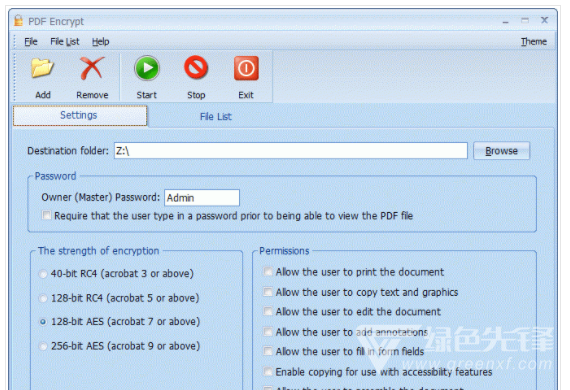
Task: Click the Stop prohibition icon
Action: [196, 68]
